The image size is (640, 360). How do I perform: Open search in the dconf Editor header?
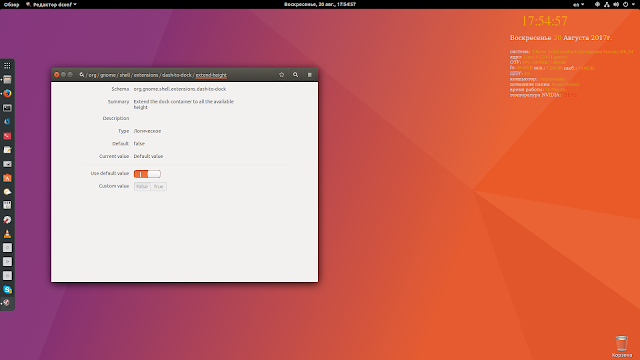point(295,75)
